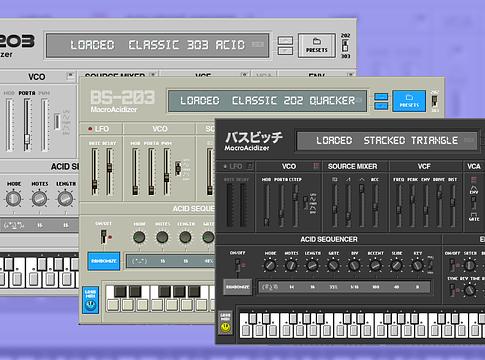Toggle VCO range switch in gray 203 window

(57, 122)
